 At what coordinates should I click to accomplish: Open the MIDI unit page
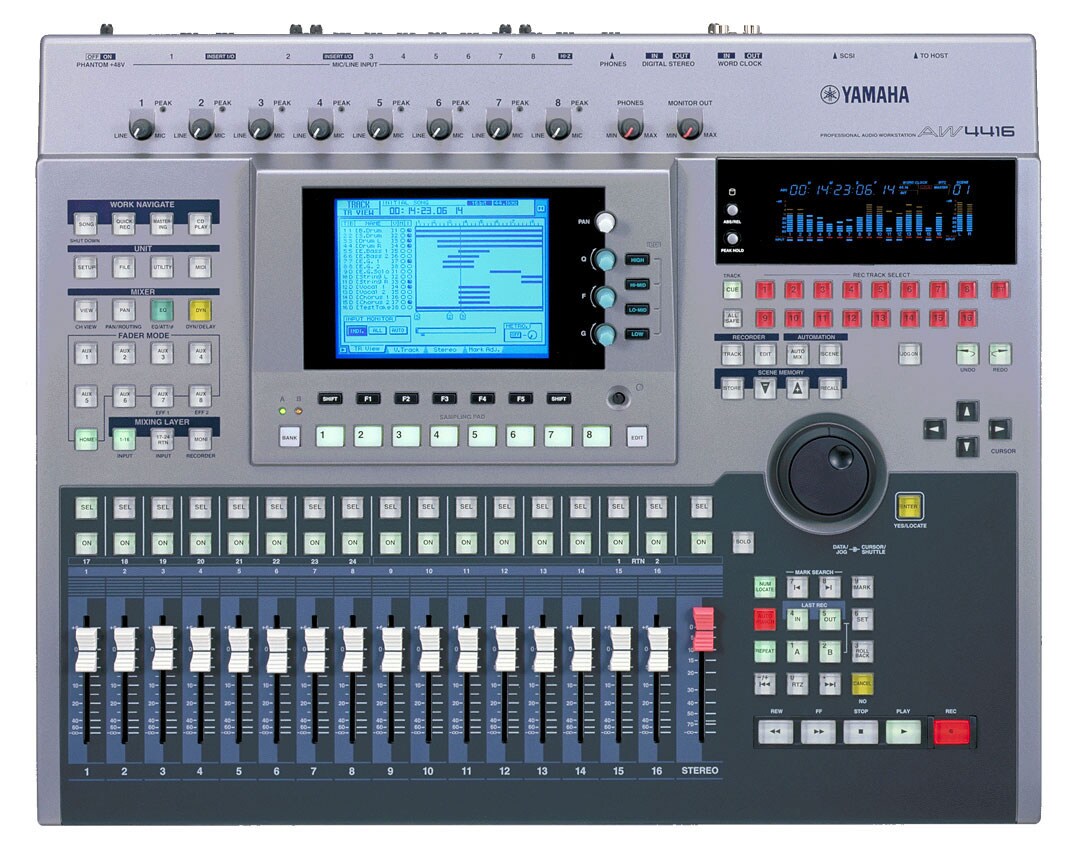198,267
